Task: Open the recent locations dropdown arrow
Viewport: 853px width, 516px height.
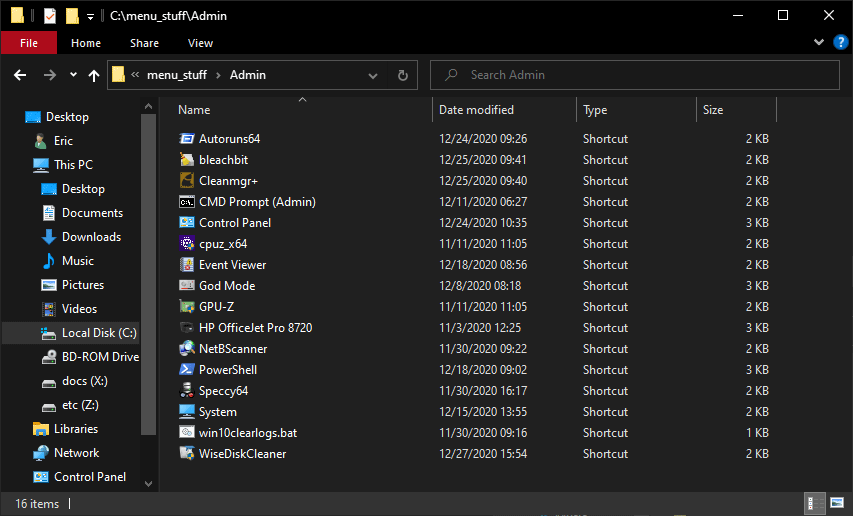Action: [73, 75]
